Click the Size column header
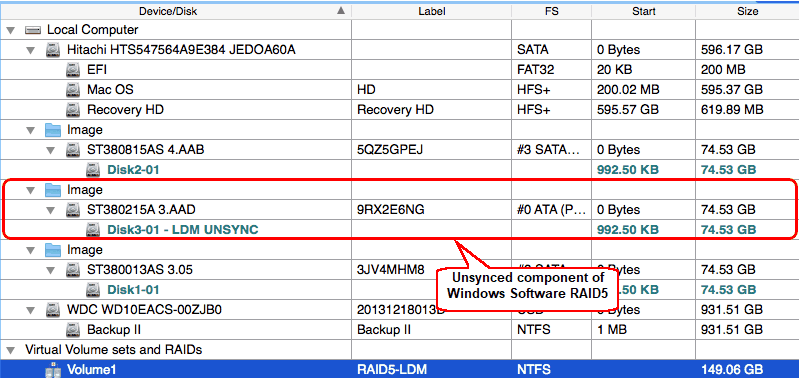The width and height of the screenshot is (799, 378). (747, 11)
